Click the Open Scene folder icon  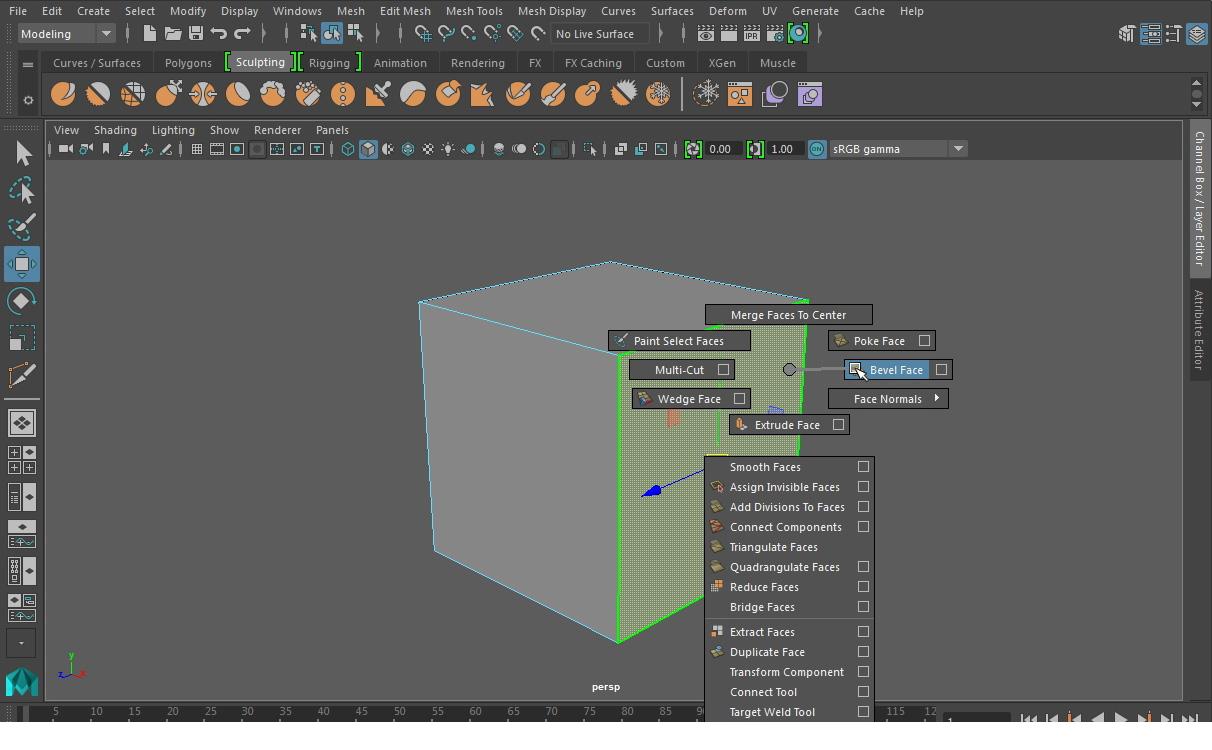click(172, 34)
